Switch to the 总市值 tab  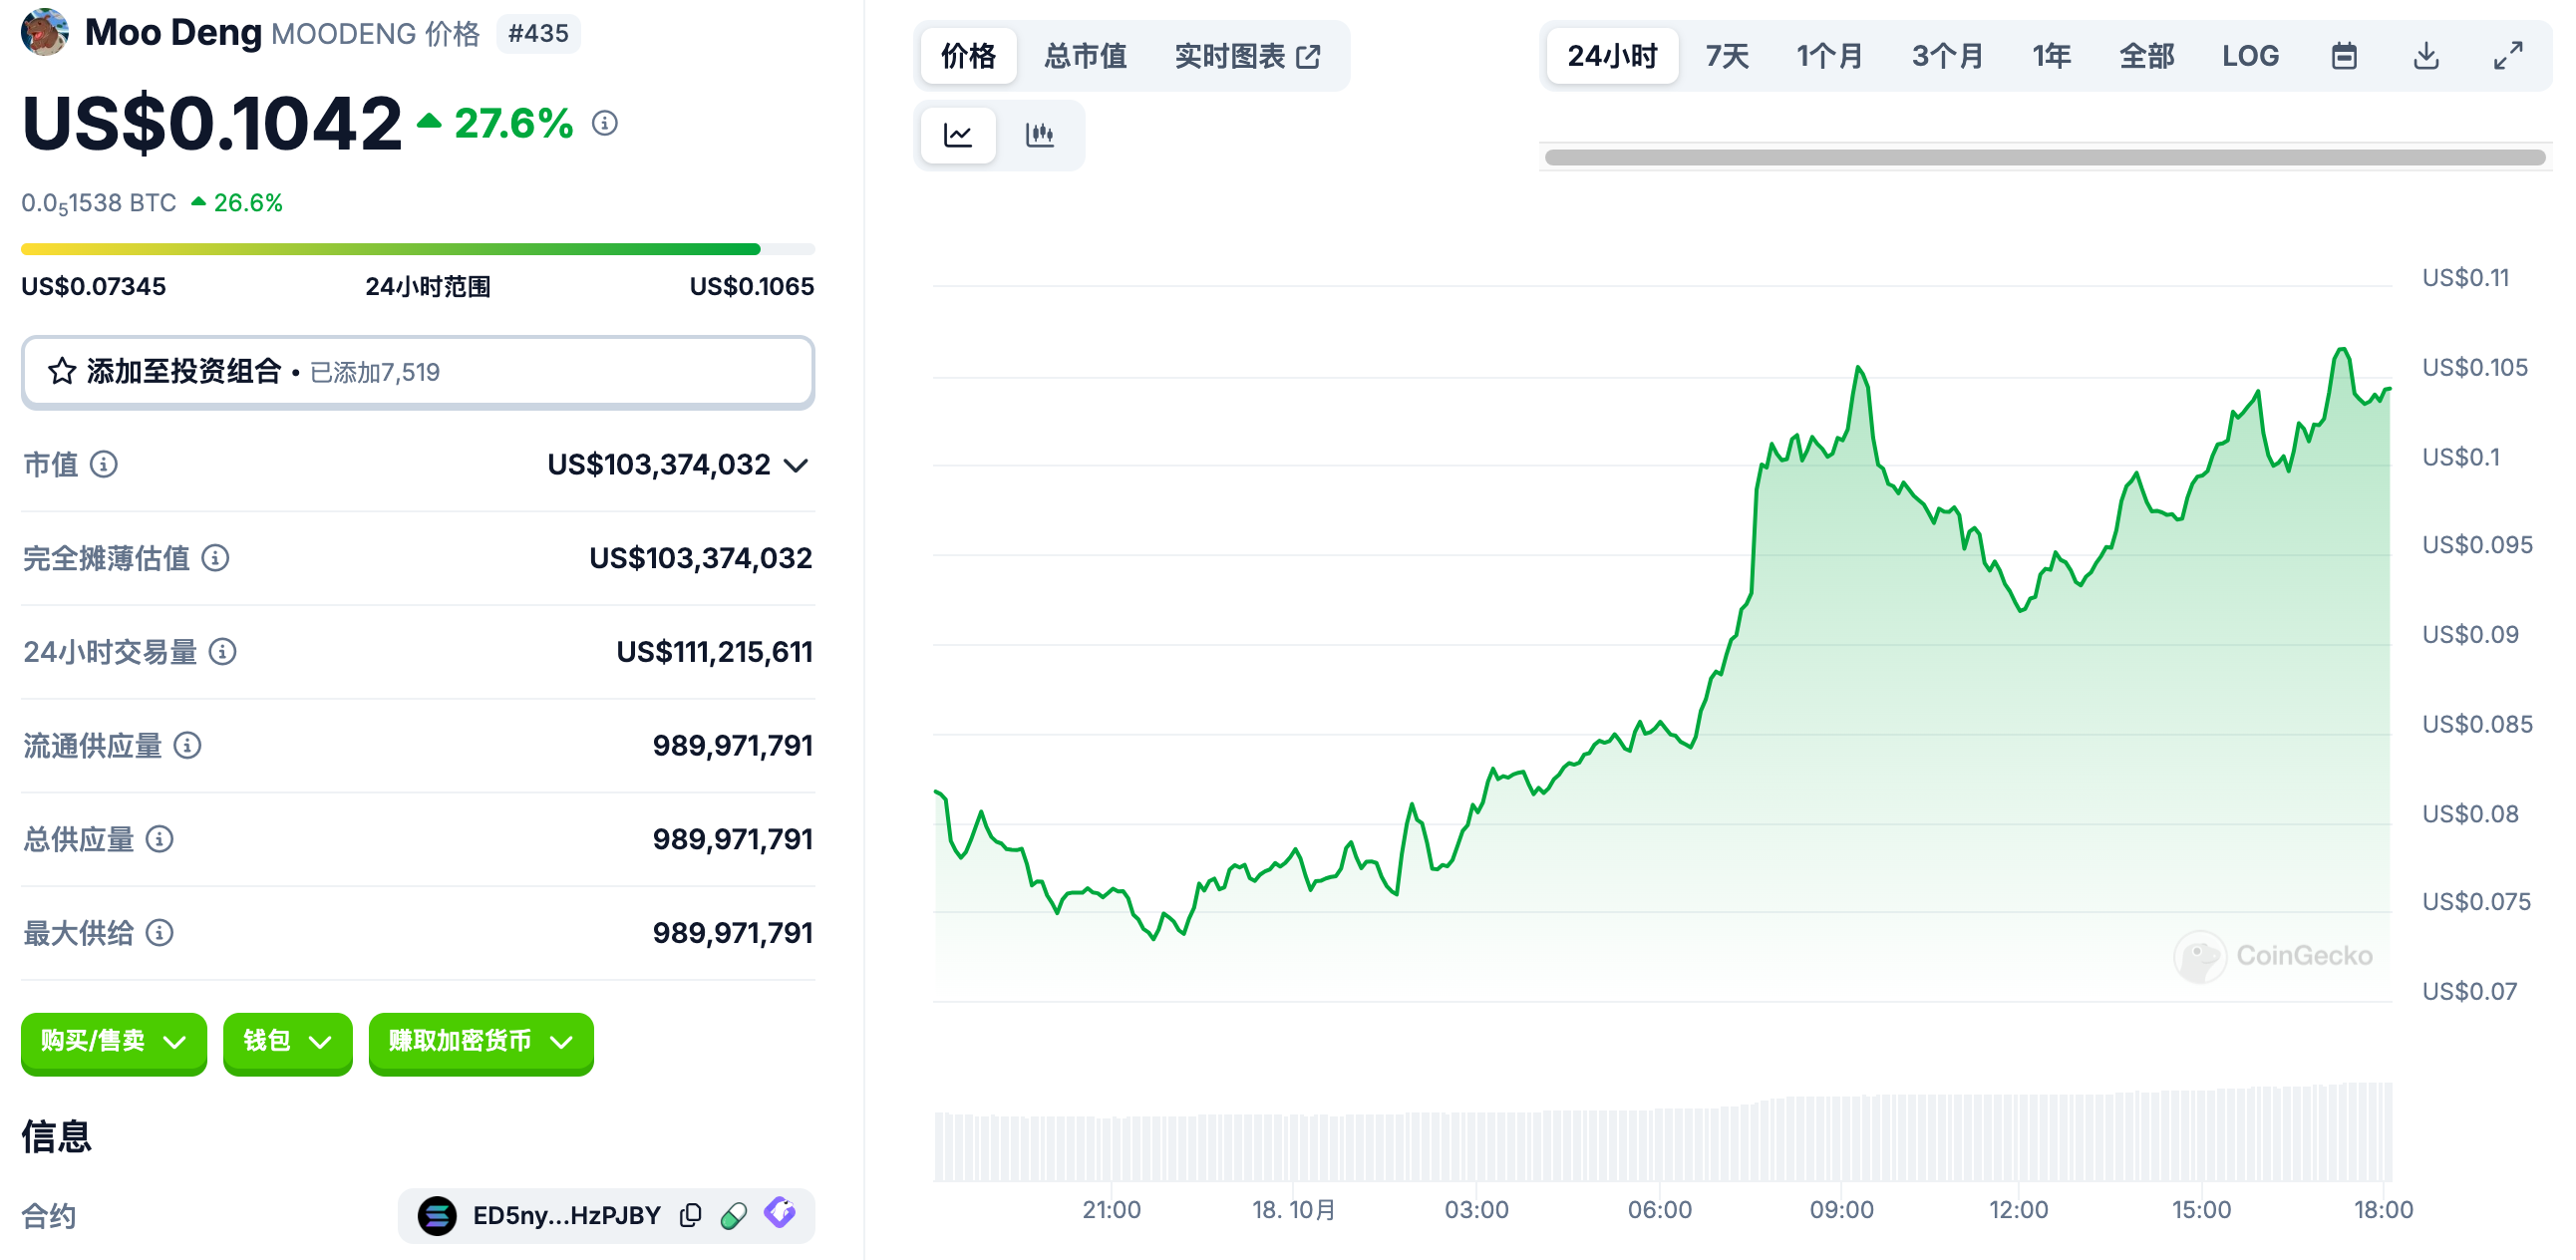[x=1085, y=56]
